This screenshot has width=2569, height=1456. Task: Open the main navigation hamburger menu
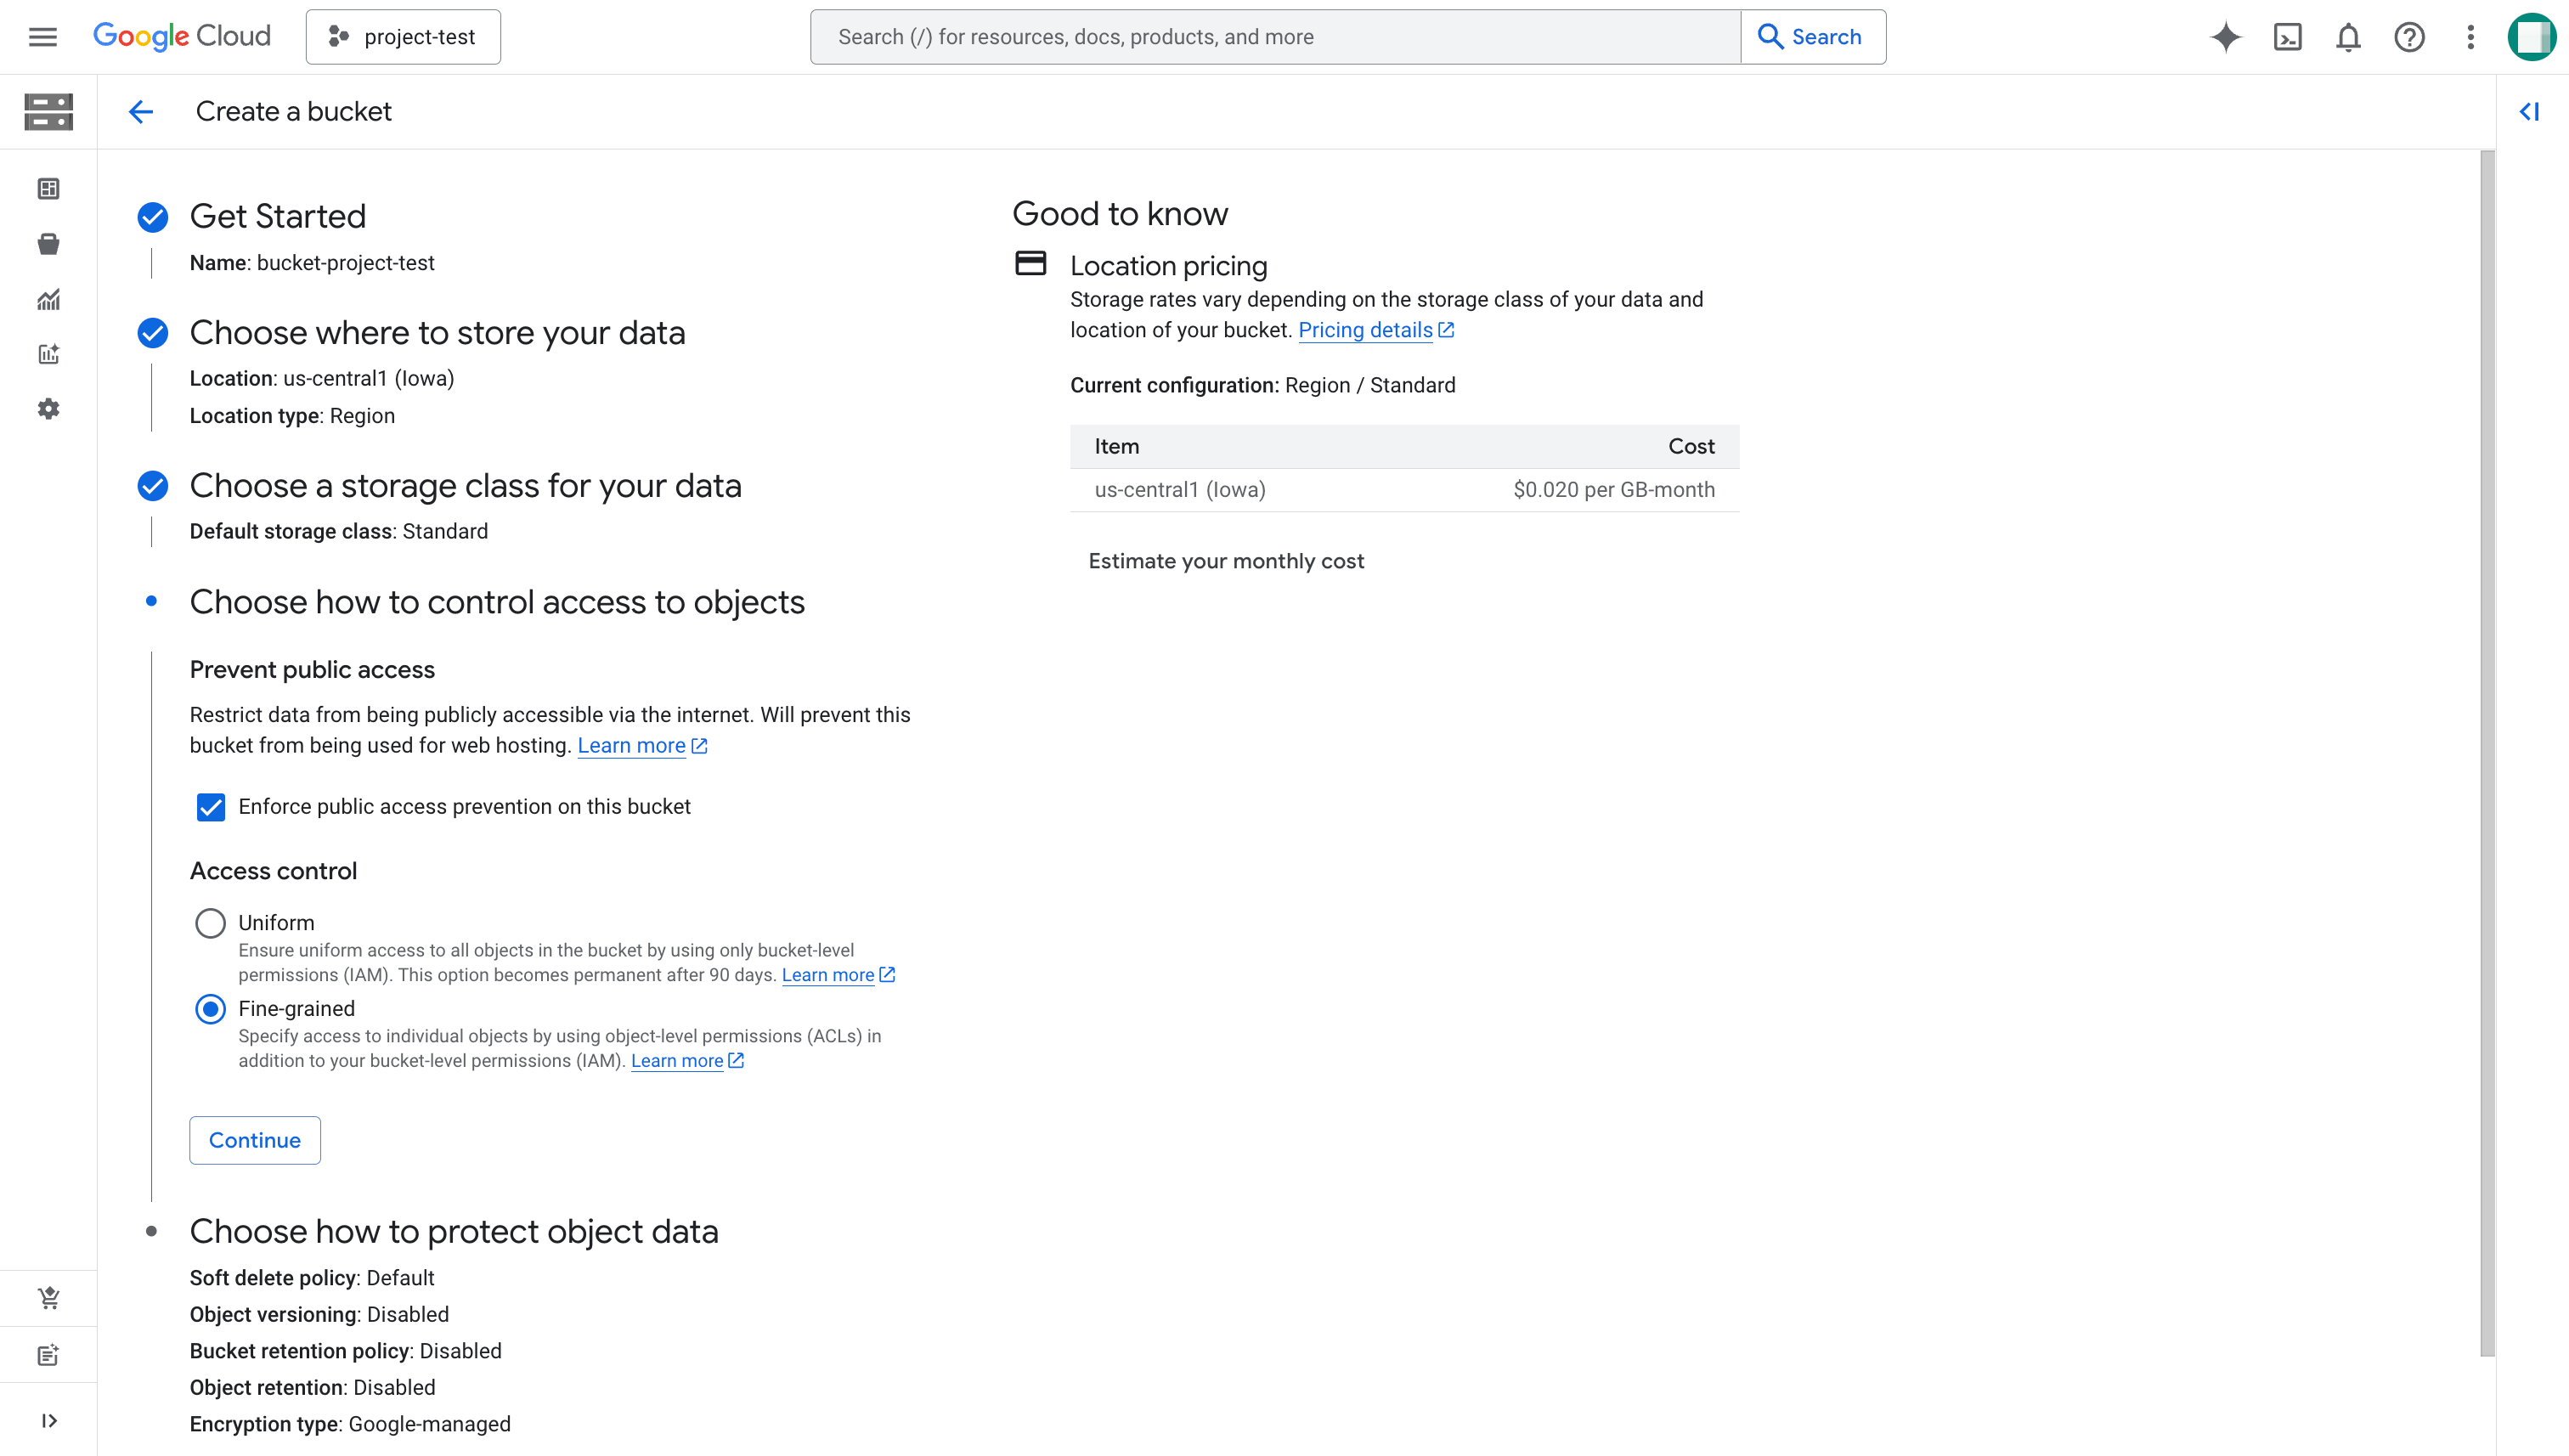42,37
